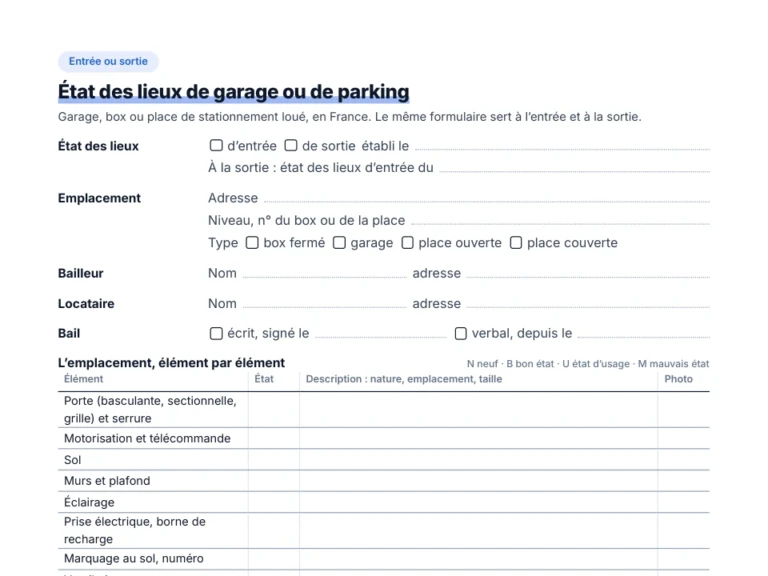Image resolution: width=768 pixels, height=576 pixels.
Task: Click the "Emplacement" section label
Action: point(99,198)
